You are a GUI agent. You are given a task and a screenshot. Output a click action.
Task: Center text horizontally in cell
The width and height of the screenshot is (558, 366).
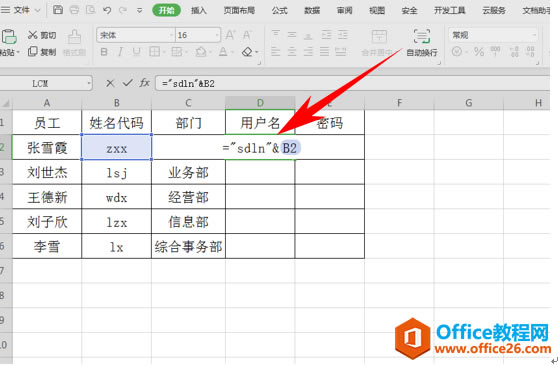(292, 52)
